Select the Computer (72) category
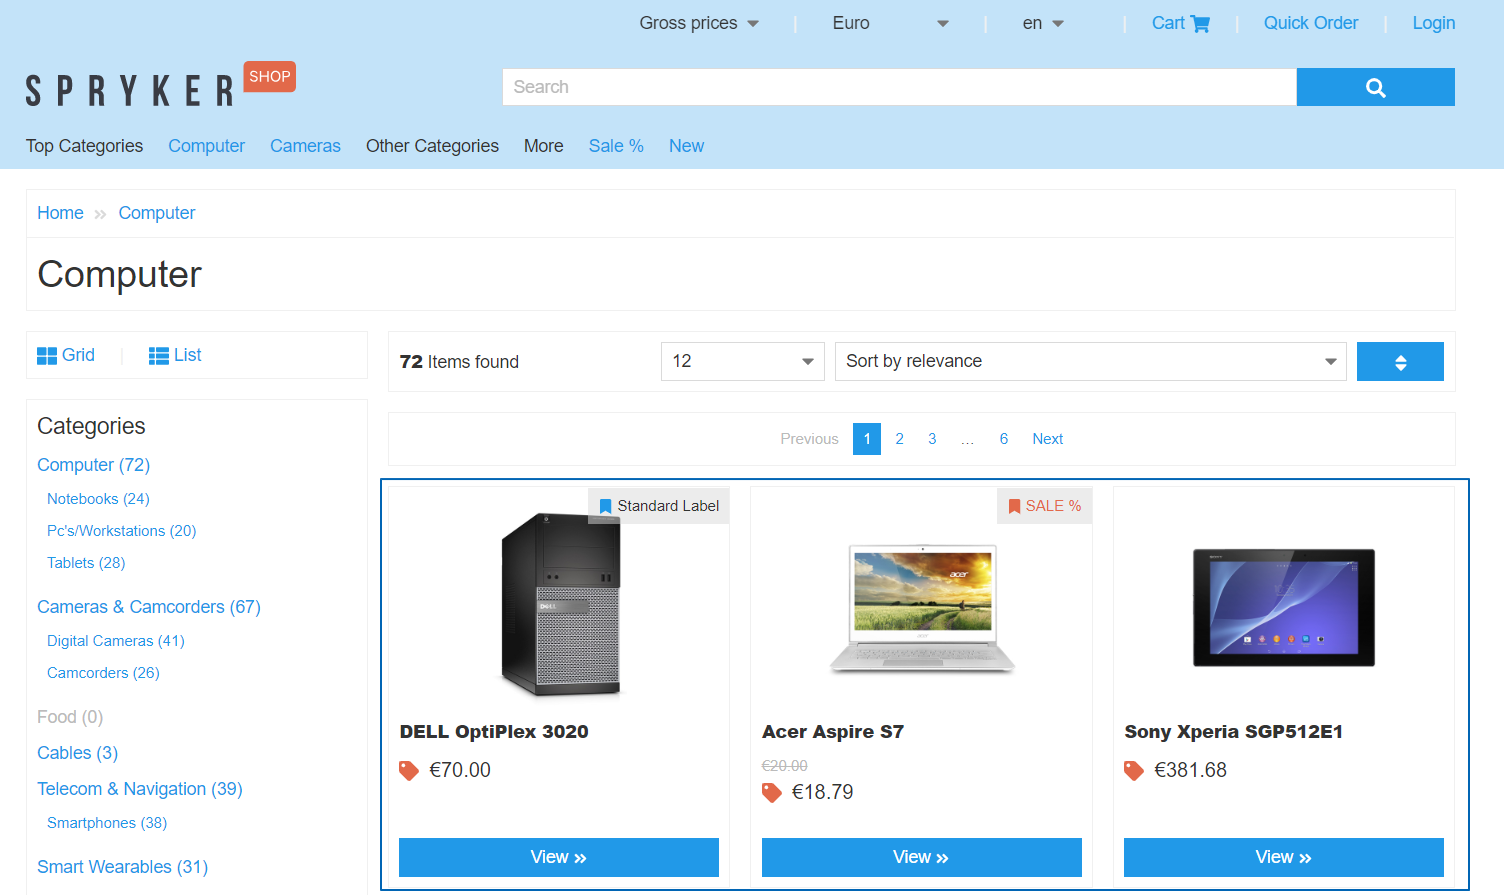 click(93, 465)
